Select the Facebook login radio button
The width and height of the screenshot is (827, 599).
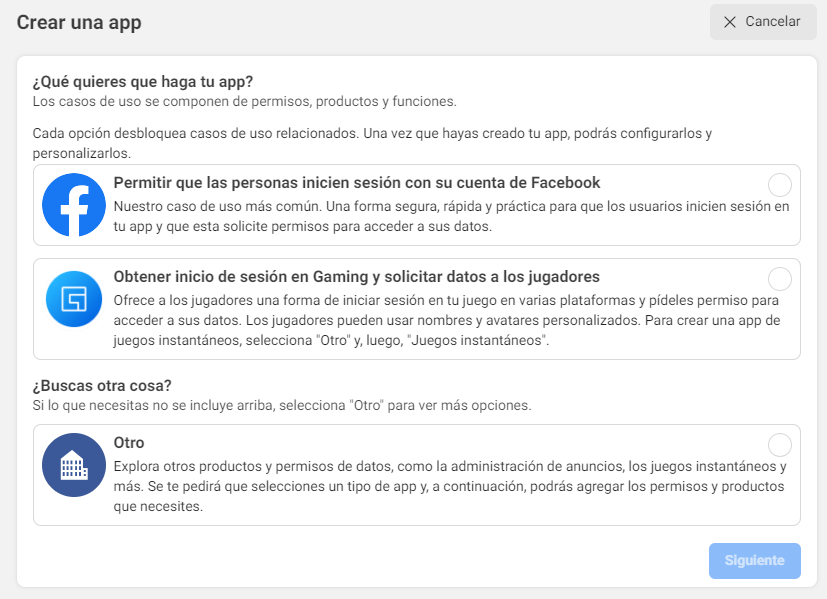point(779,185)
